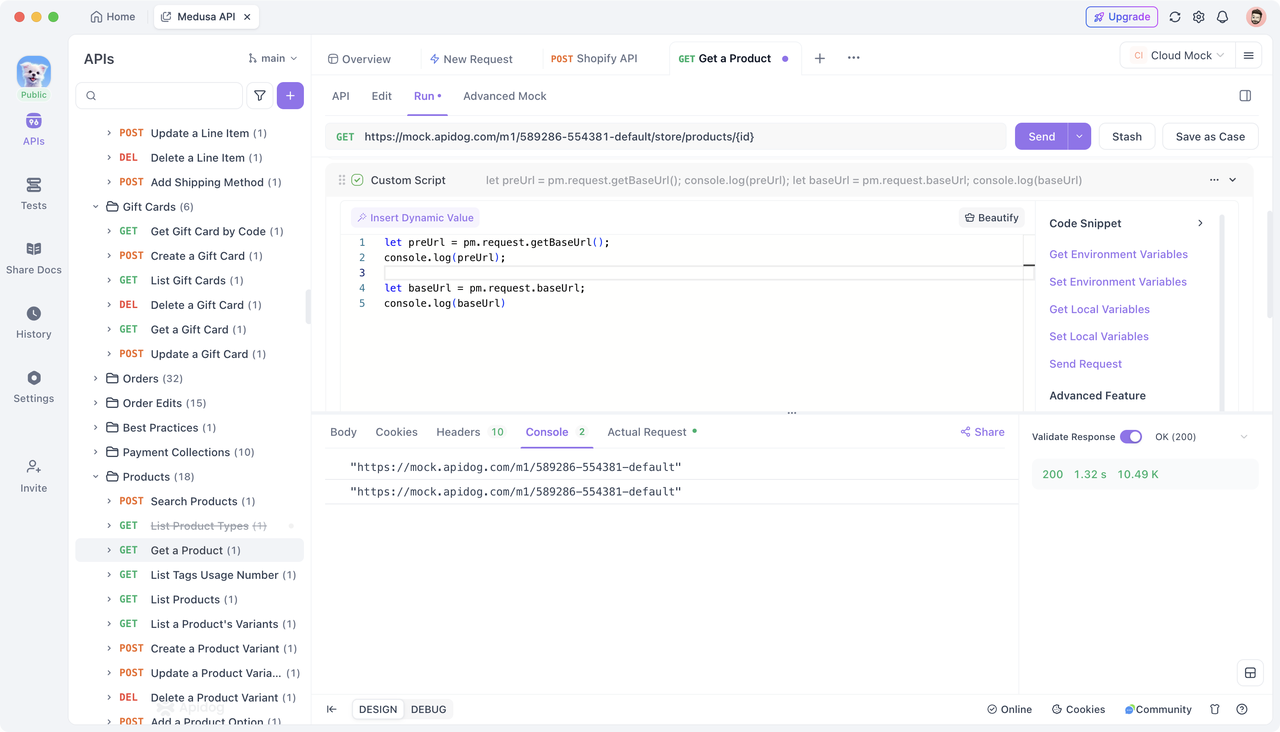Switch to the Overview tab
This screenshot has width=1280, height=732.
click(359, 59)
